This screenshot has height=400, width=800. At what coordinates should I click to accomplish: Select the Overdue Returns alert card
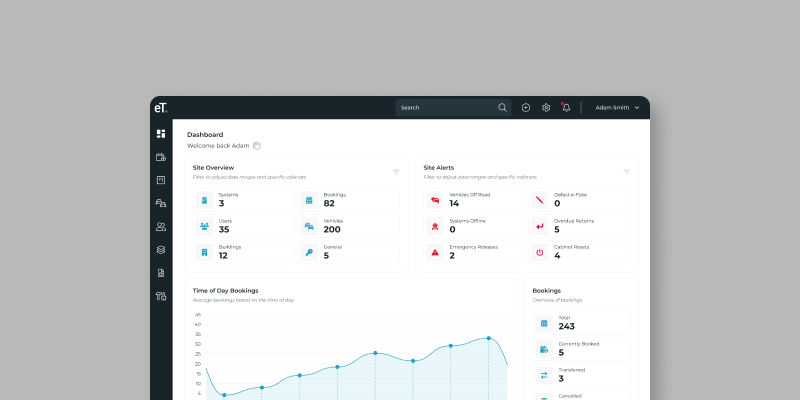point(579,226)
